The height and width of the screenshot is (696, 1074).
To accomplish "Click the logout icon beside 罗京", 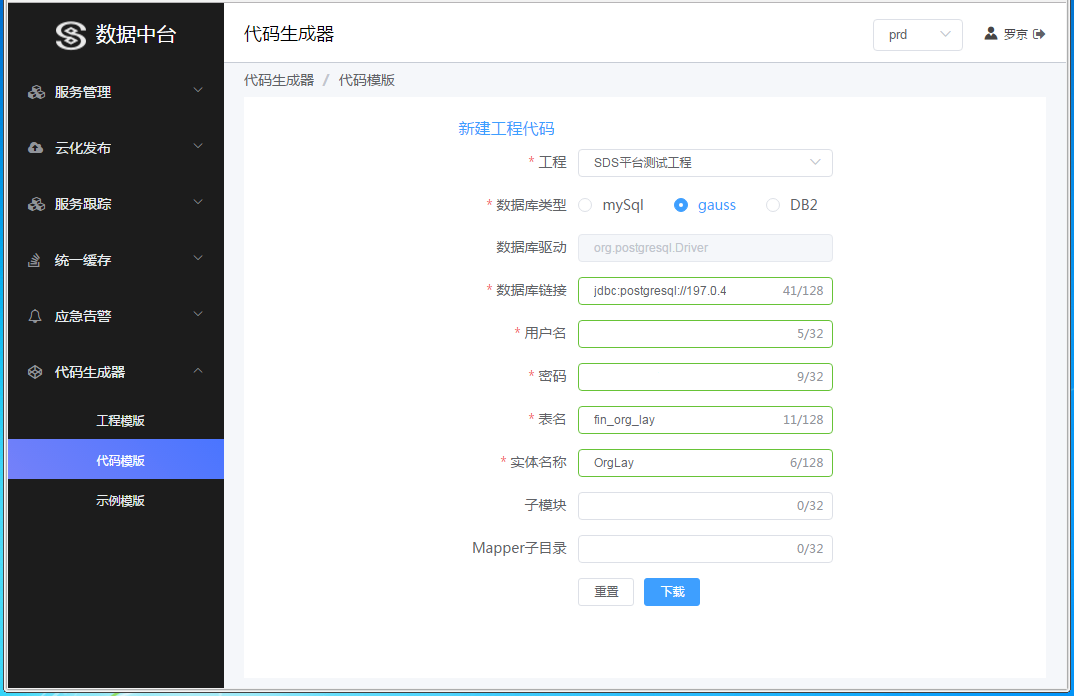I will pos(1039,34).
